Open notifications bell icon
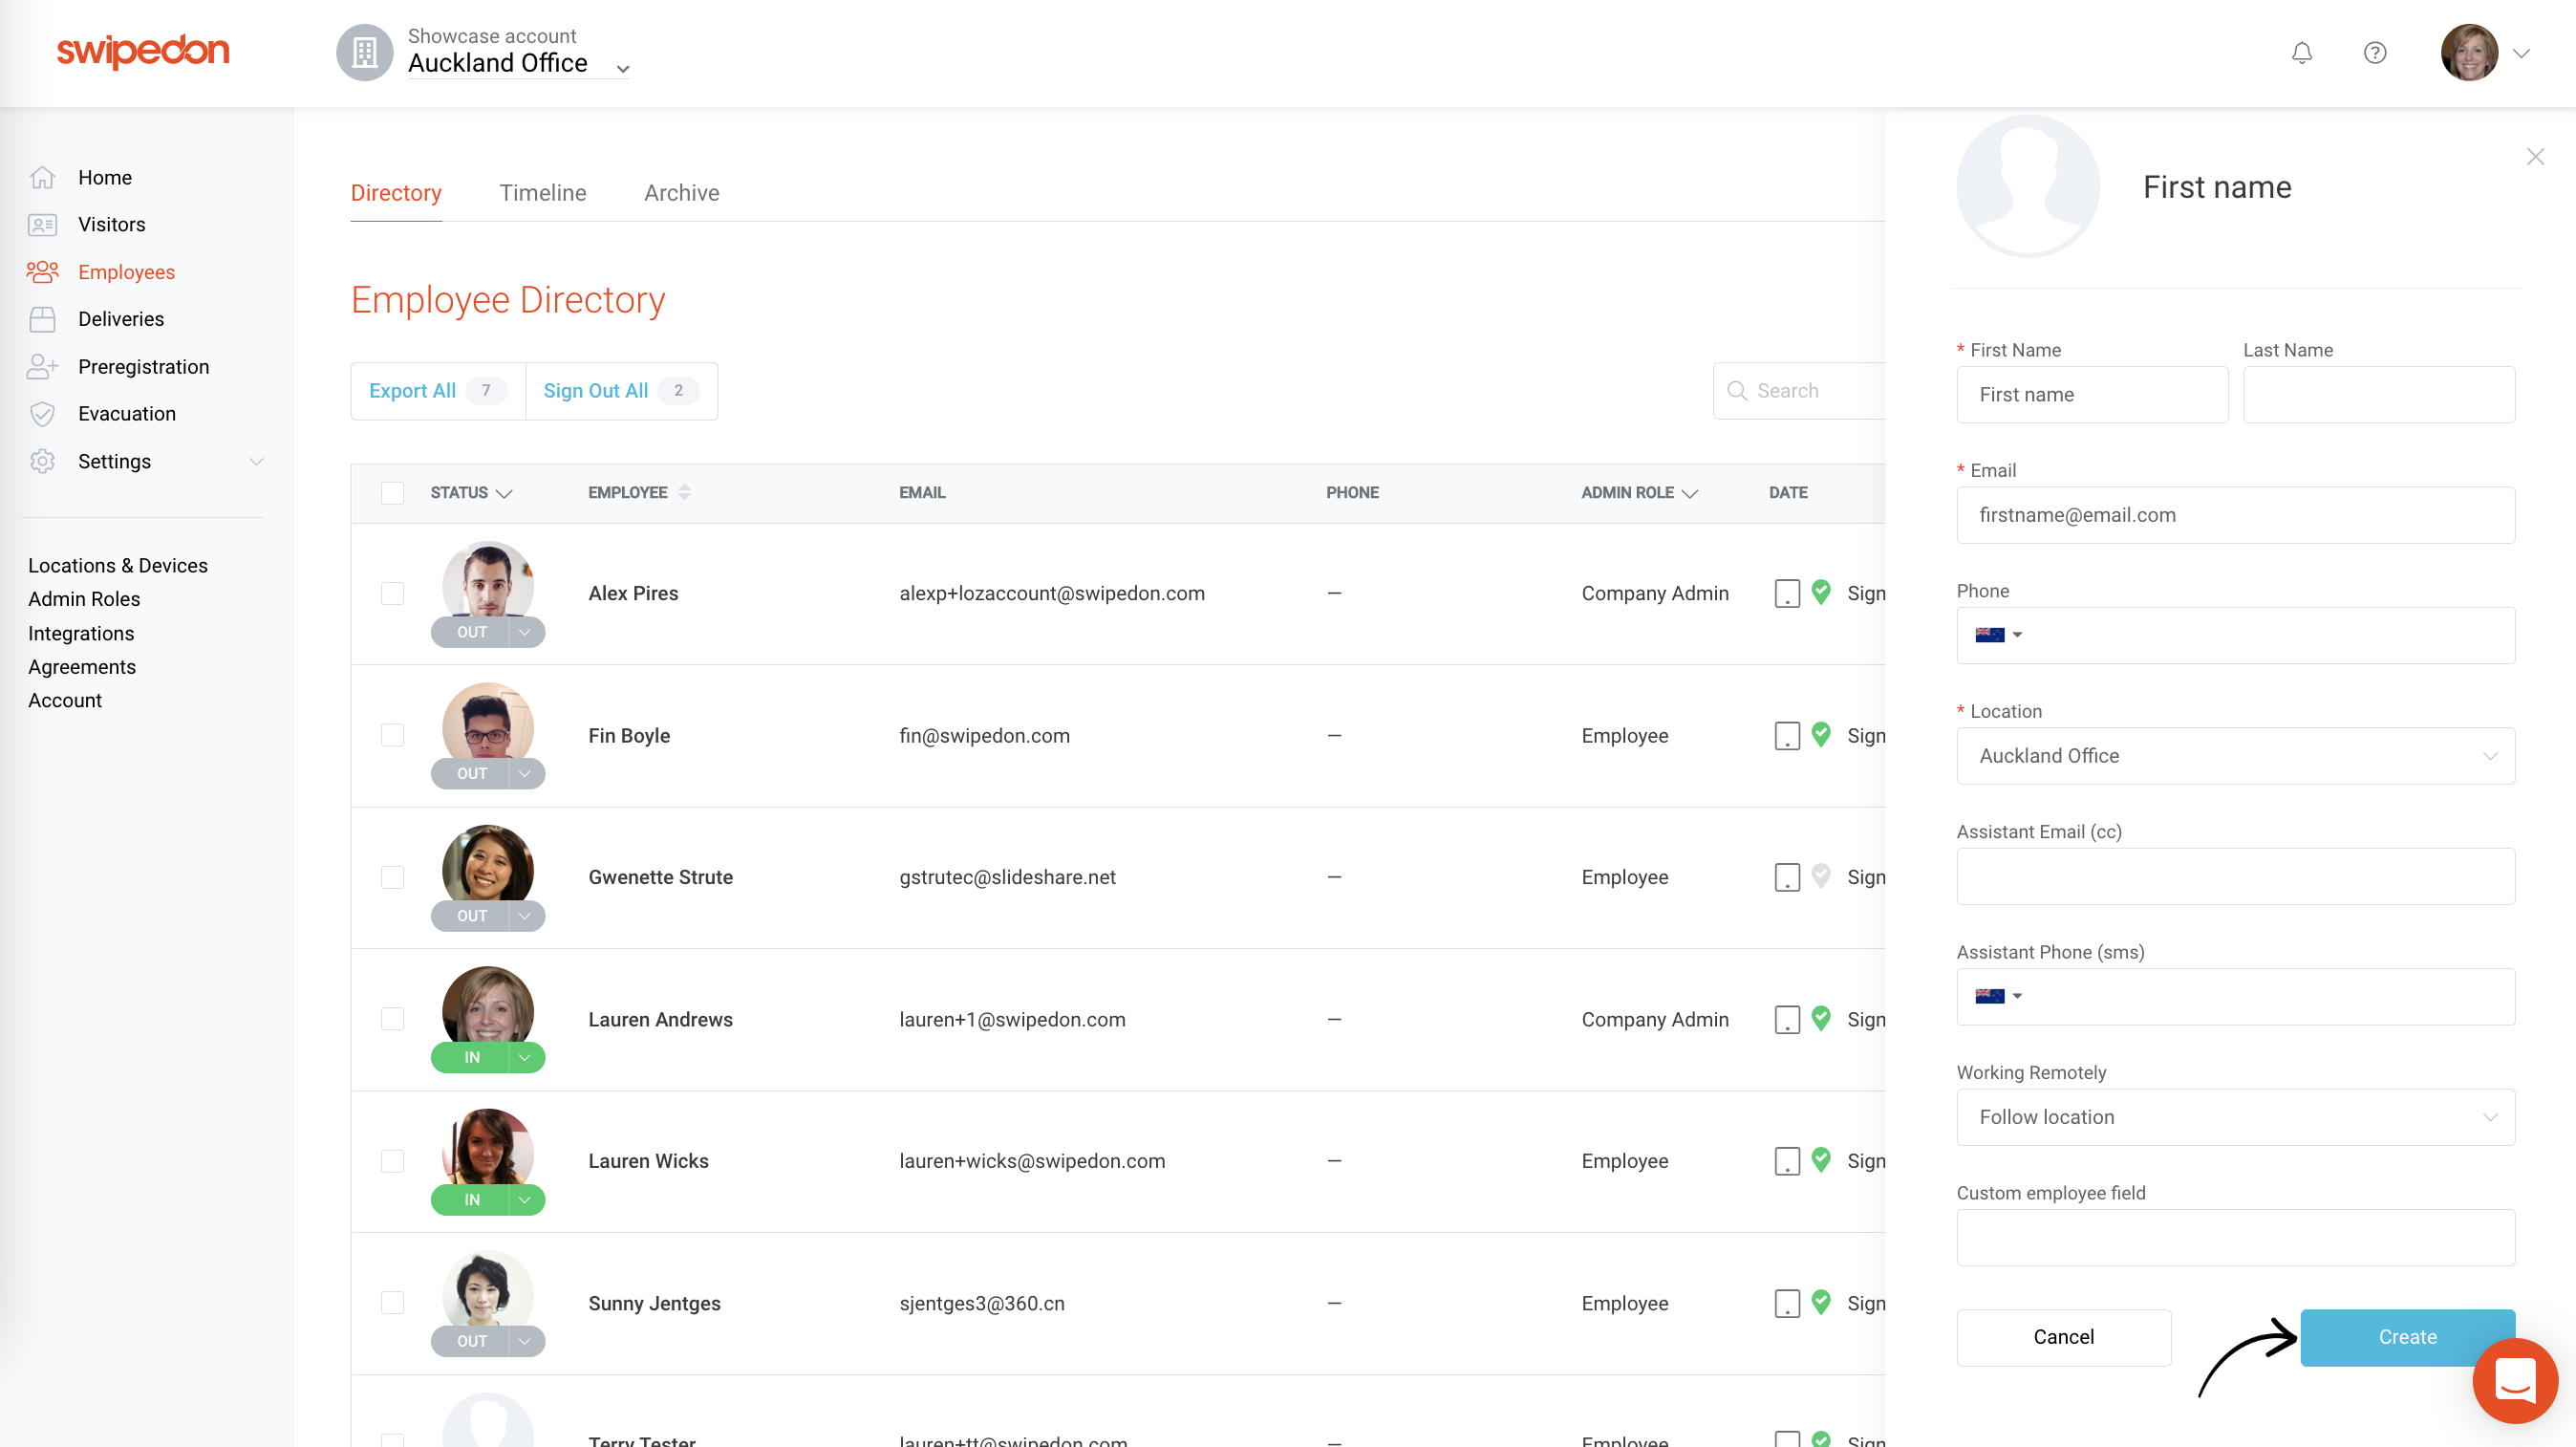This screenshot has width=2576, height=1447. pyautogui.click(x=2301, y=53)
